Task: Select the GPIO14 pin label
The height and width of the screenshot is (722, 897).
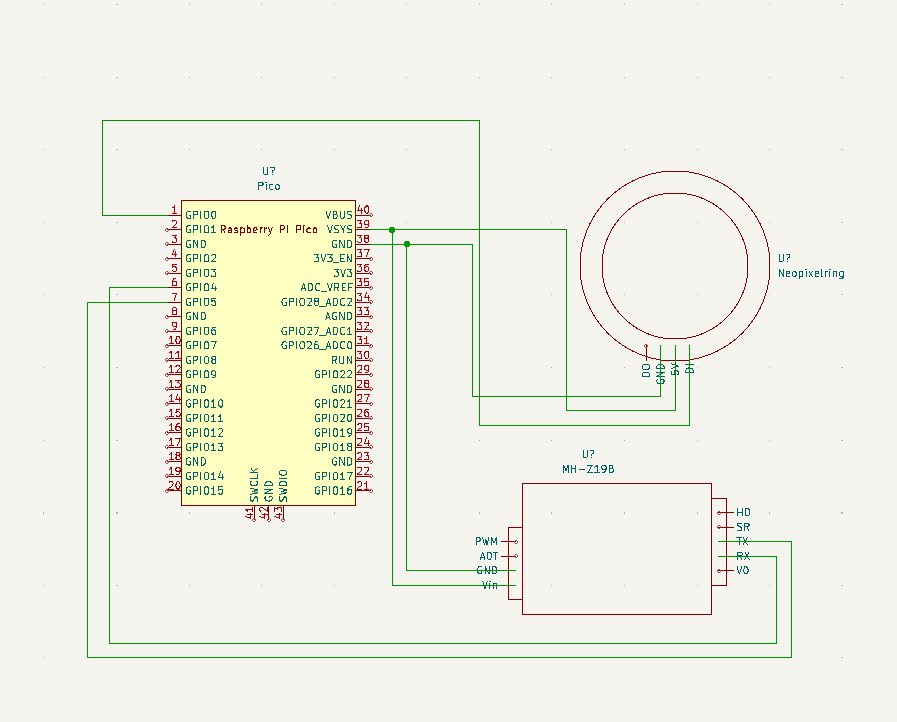Action: 204,477
